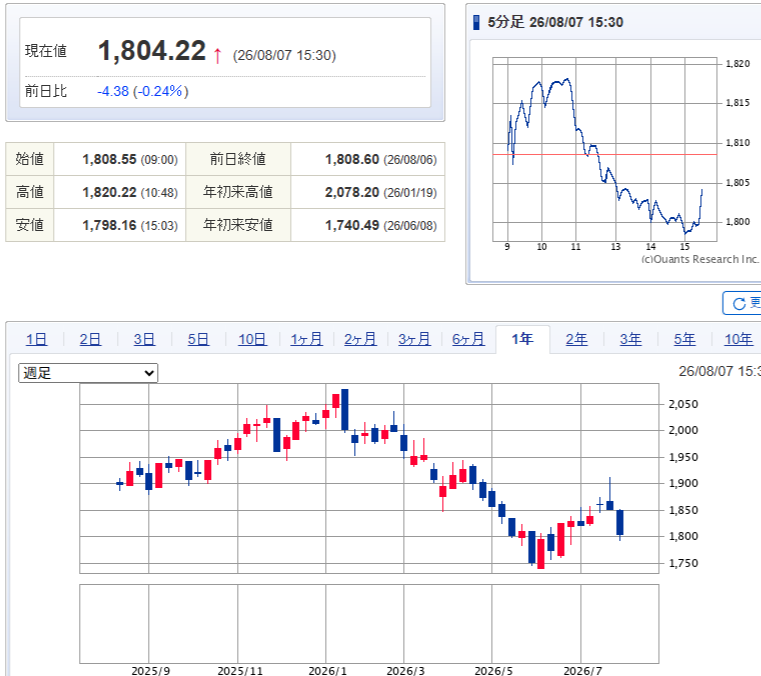Click the 年初来高値 label cell
The height and width of the screenshot is (676, 761).
pos(238,192)
